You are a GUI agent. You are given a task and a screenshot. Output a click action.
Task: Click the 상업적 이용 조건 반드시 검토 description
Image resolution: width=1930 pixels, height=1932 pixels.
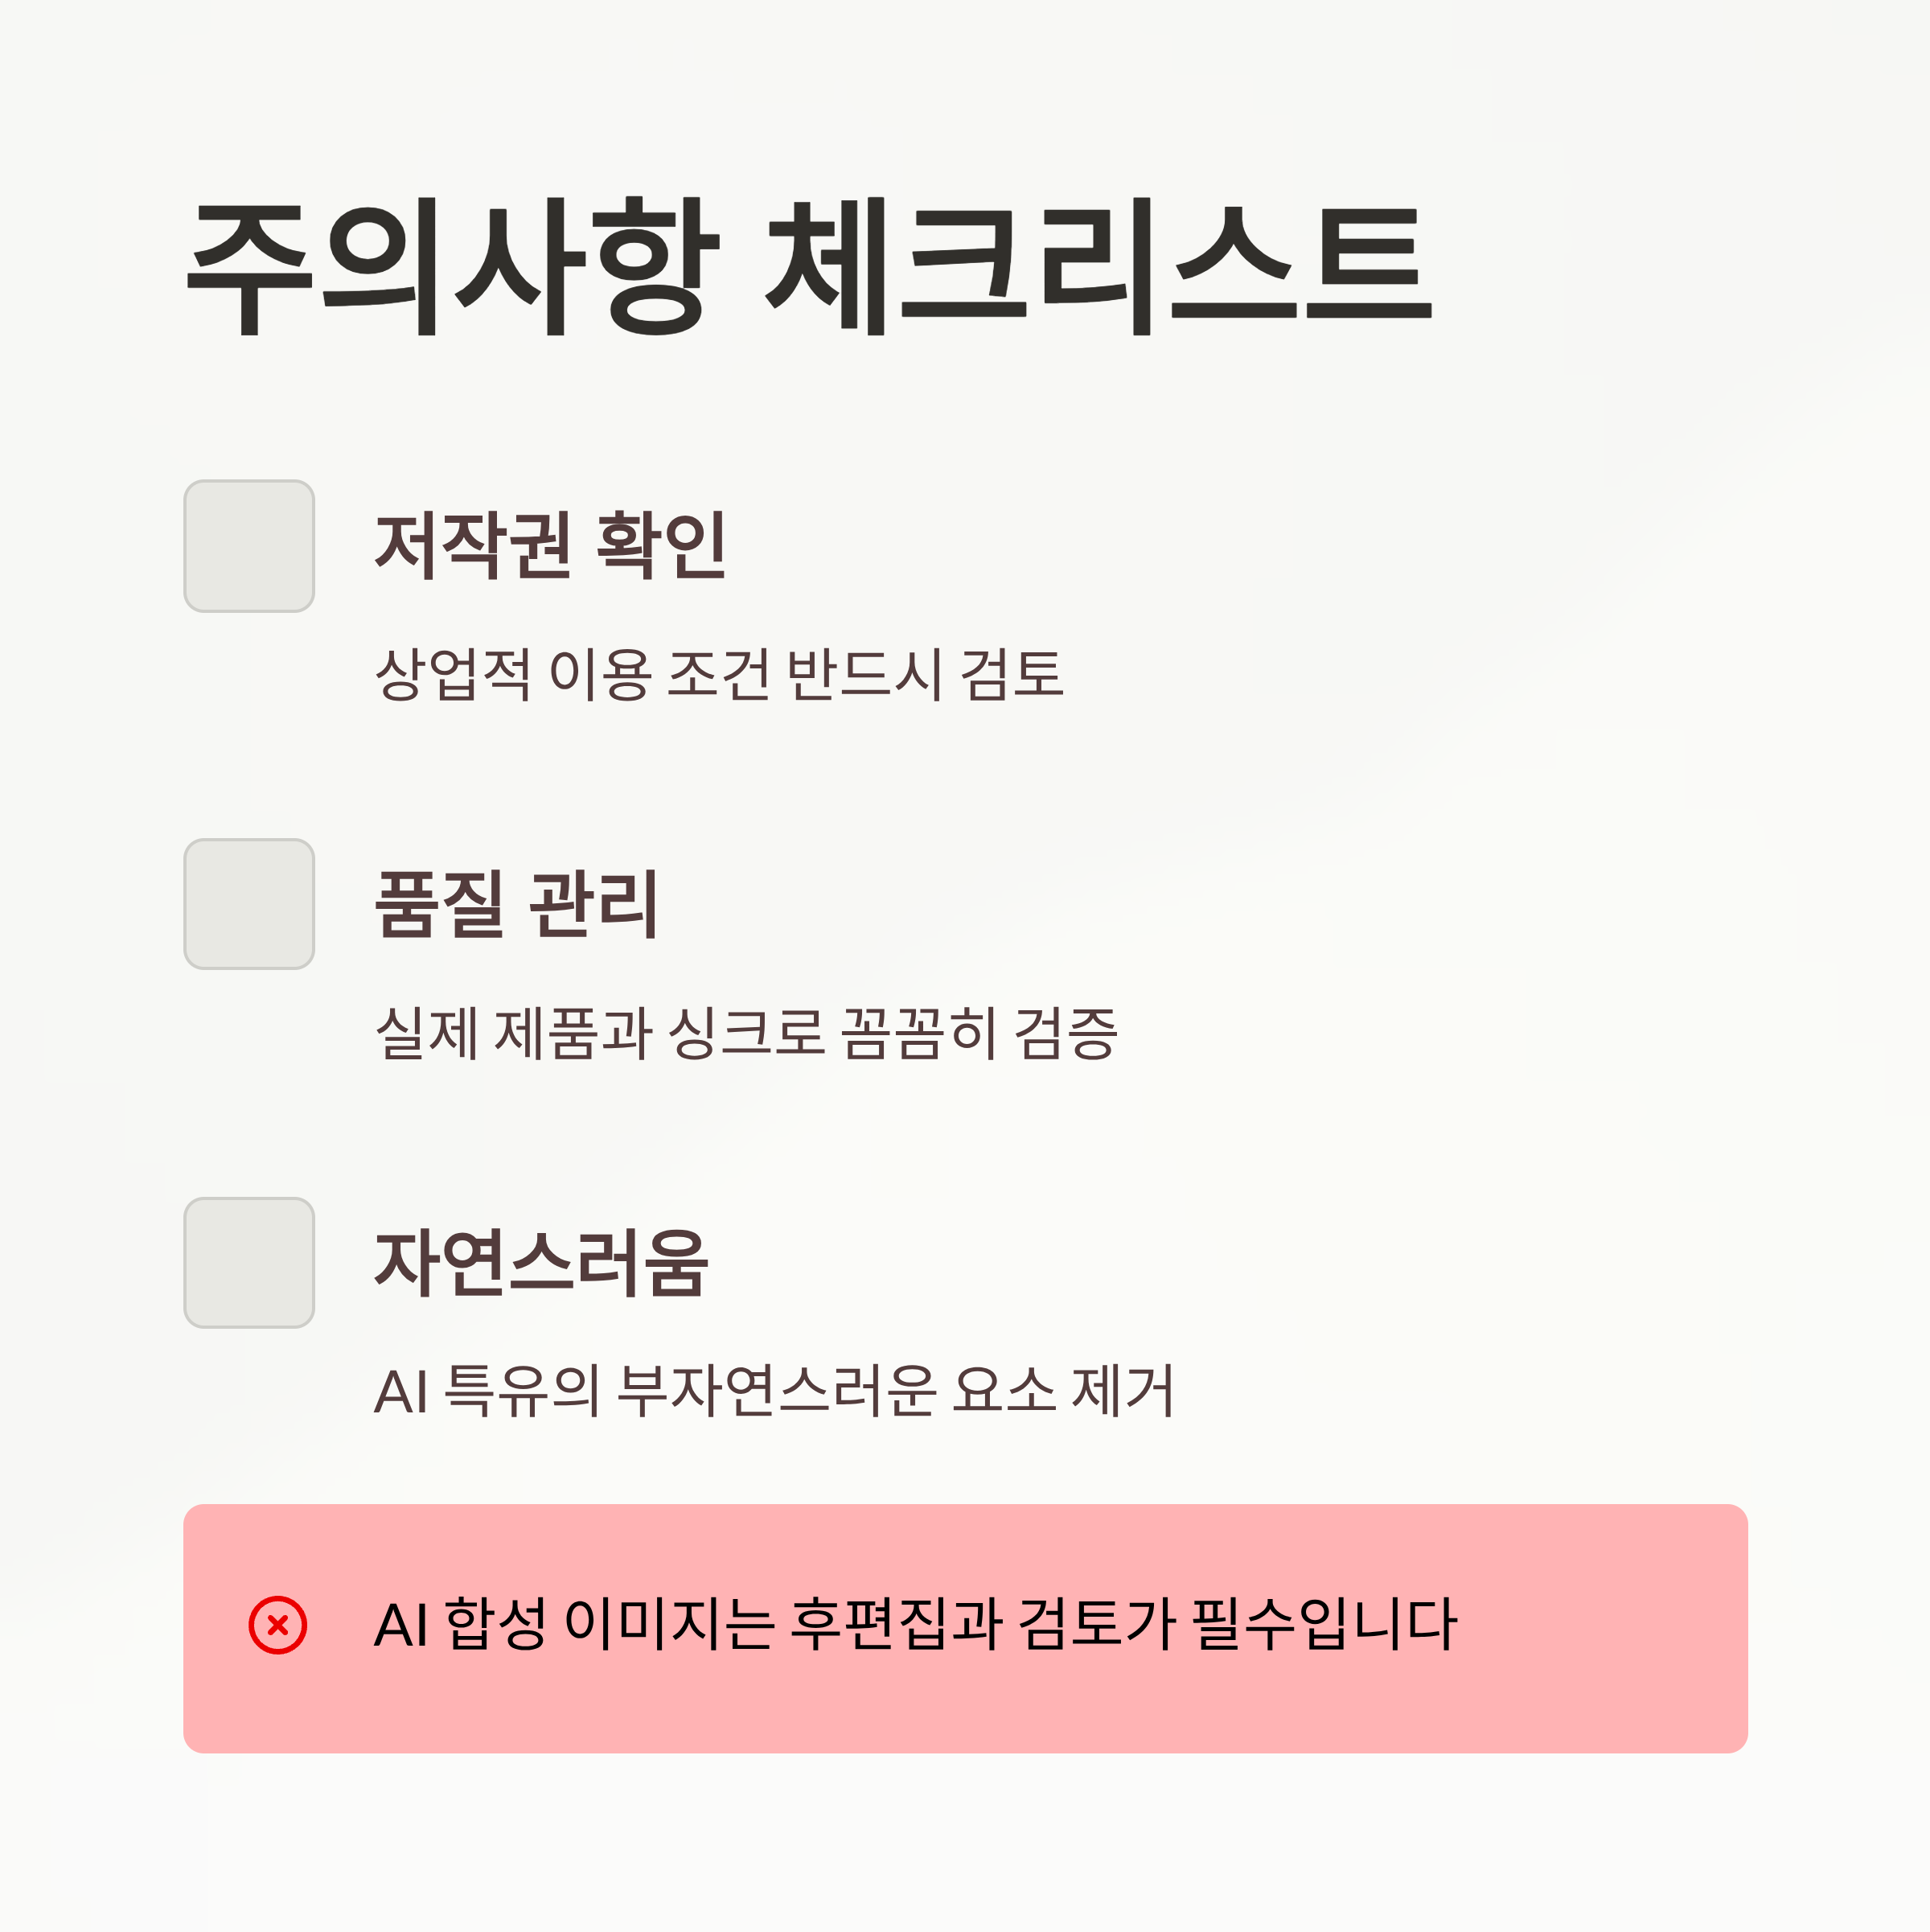(x=719, y=674)
